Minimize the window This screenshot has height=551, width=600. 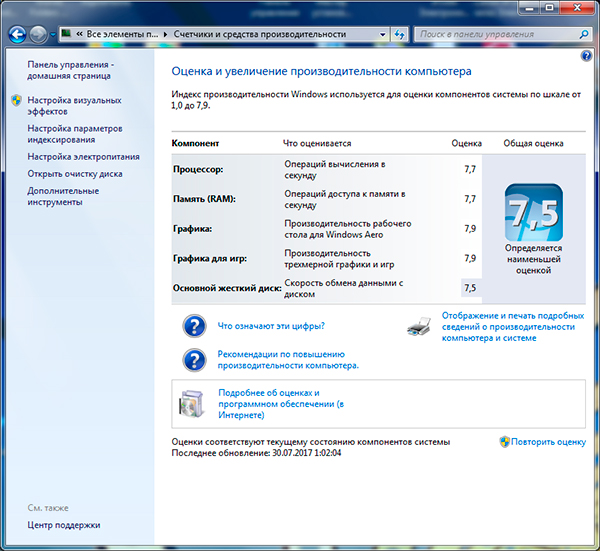(x=530, y=7)
